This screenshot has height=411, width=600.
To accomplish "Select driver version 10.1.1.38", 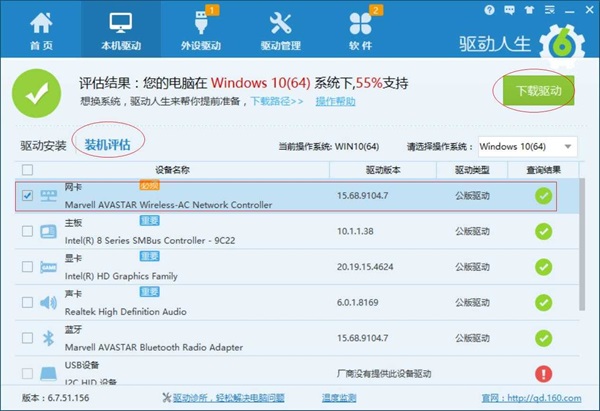I will (355, 232).
